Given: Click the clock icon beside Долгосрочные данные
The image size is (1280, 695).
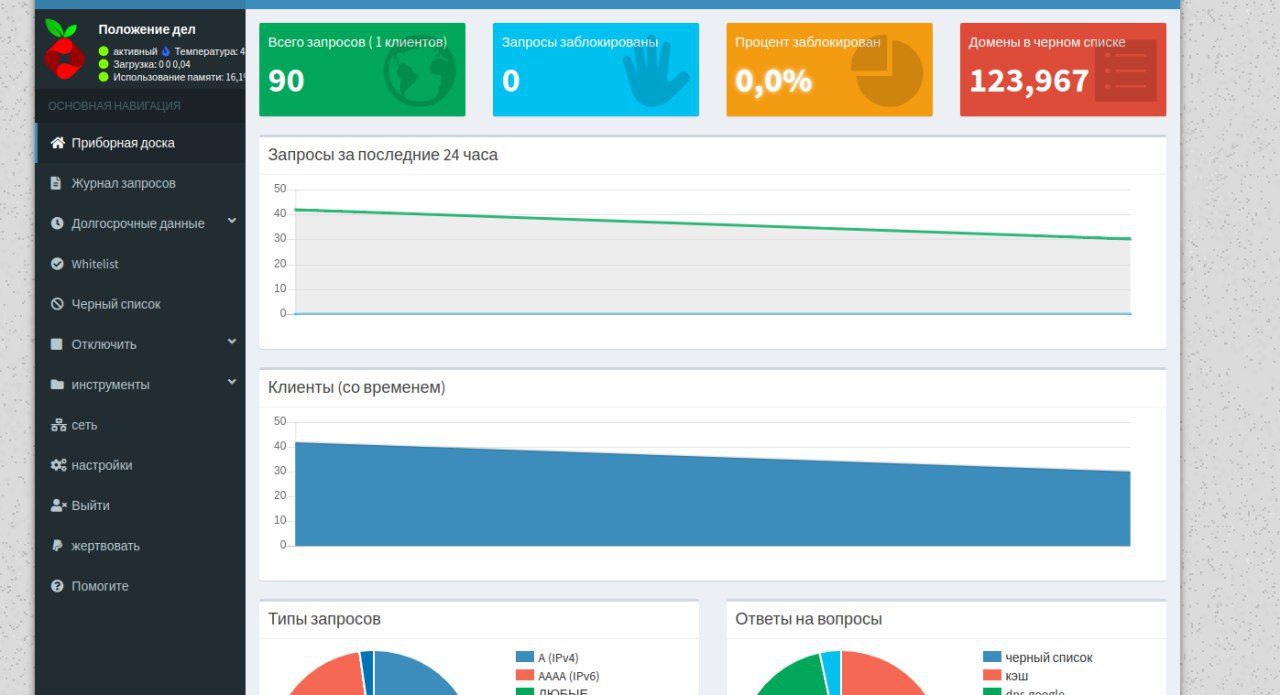Looking at the screenshot, I should 57,223.
